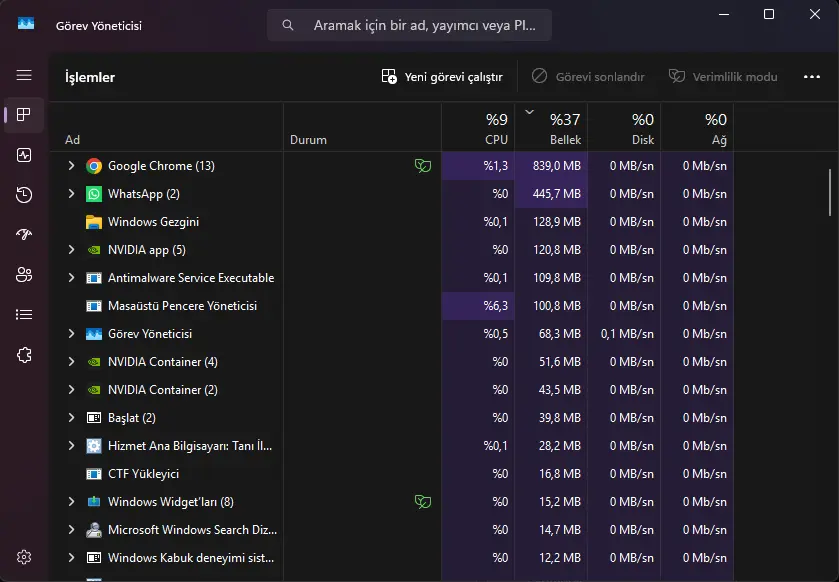This screenshot has height=582, width=839.
Task: Expand the NVIDIA app (5) group
Action: click(x=71, y=250)
